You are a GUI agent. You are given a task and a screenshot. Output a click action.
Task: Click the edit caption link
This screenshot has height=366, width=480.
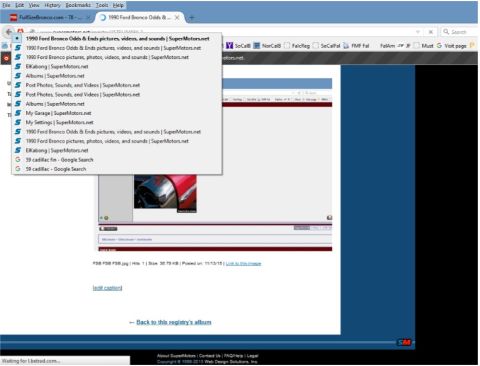click(107, 288)
